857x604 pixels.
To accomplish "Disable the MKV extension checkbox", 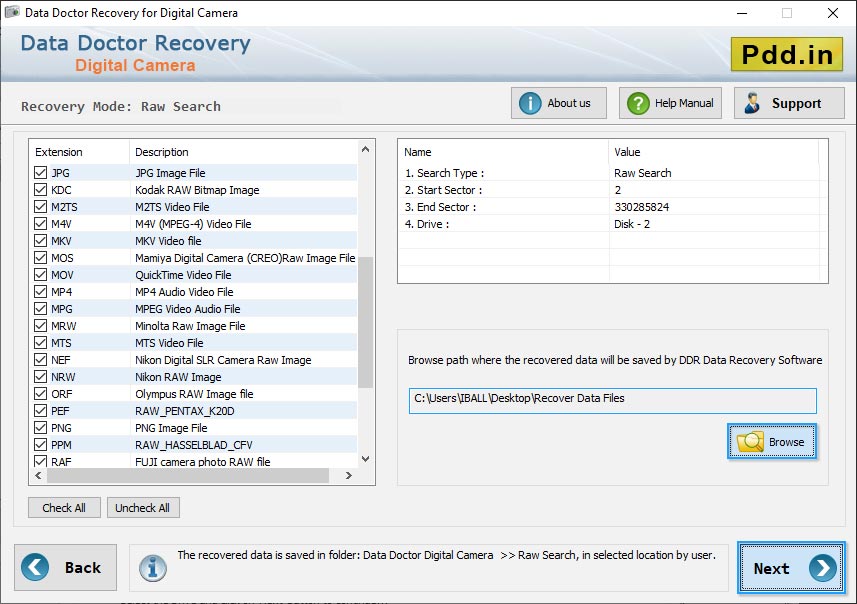I will (40, 241).
